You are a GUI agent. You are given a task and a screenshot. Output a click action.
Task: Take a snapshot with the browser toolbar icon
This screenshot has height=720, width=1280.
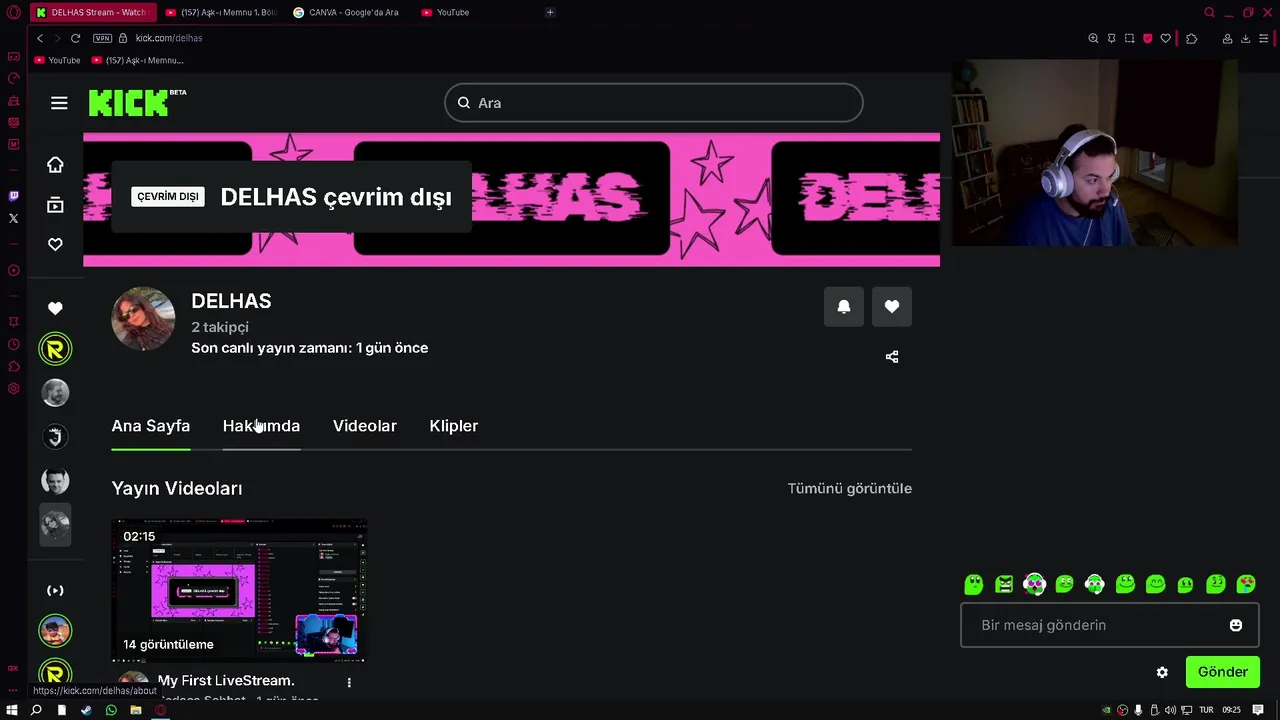point(1129,38)
